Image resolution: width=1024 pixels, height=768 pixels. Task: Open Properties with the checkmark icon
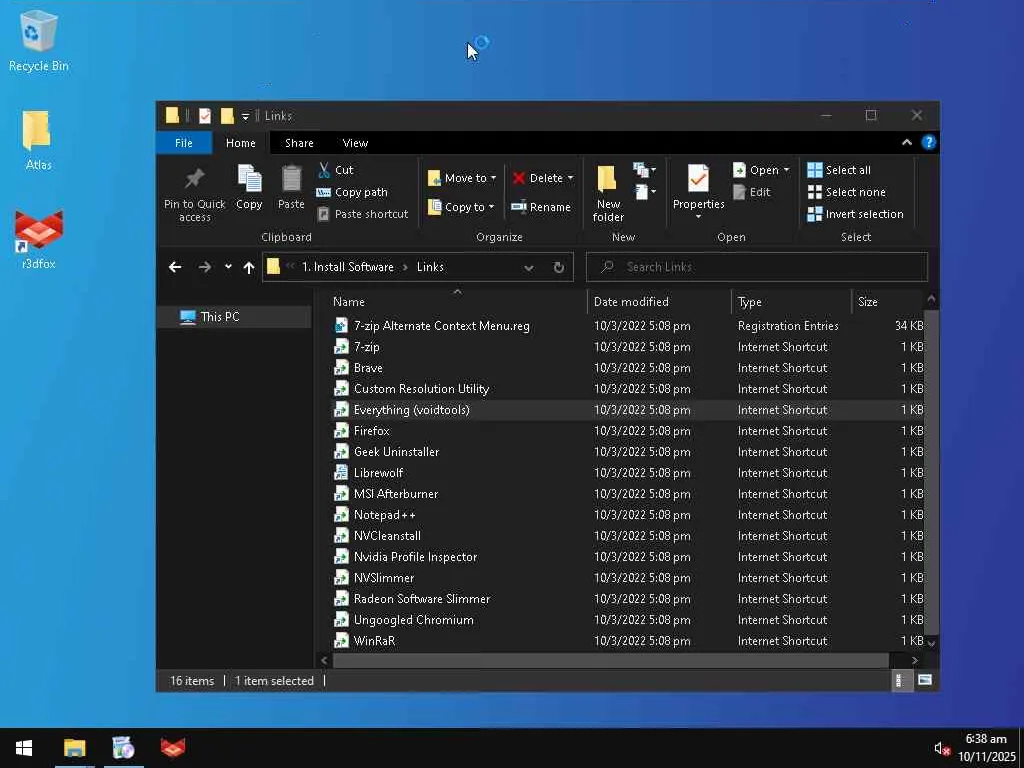pyautogui.click(x=698, y=178)
